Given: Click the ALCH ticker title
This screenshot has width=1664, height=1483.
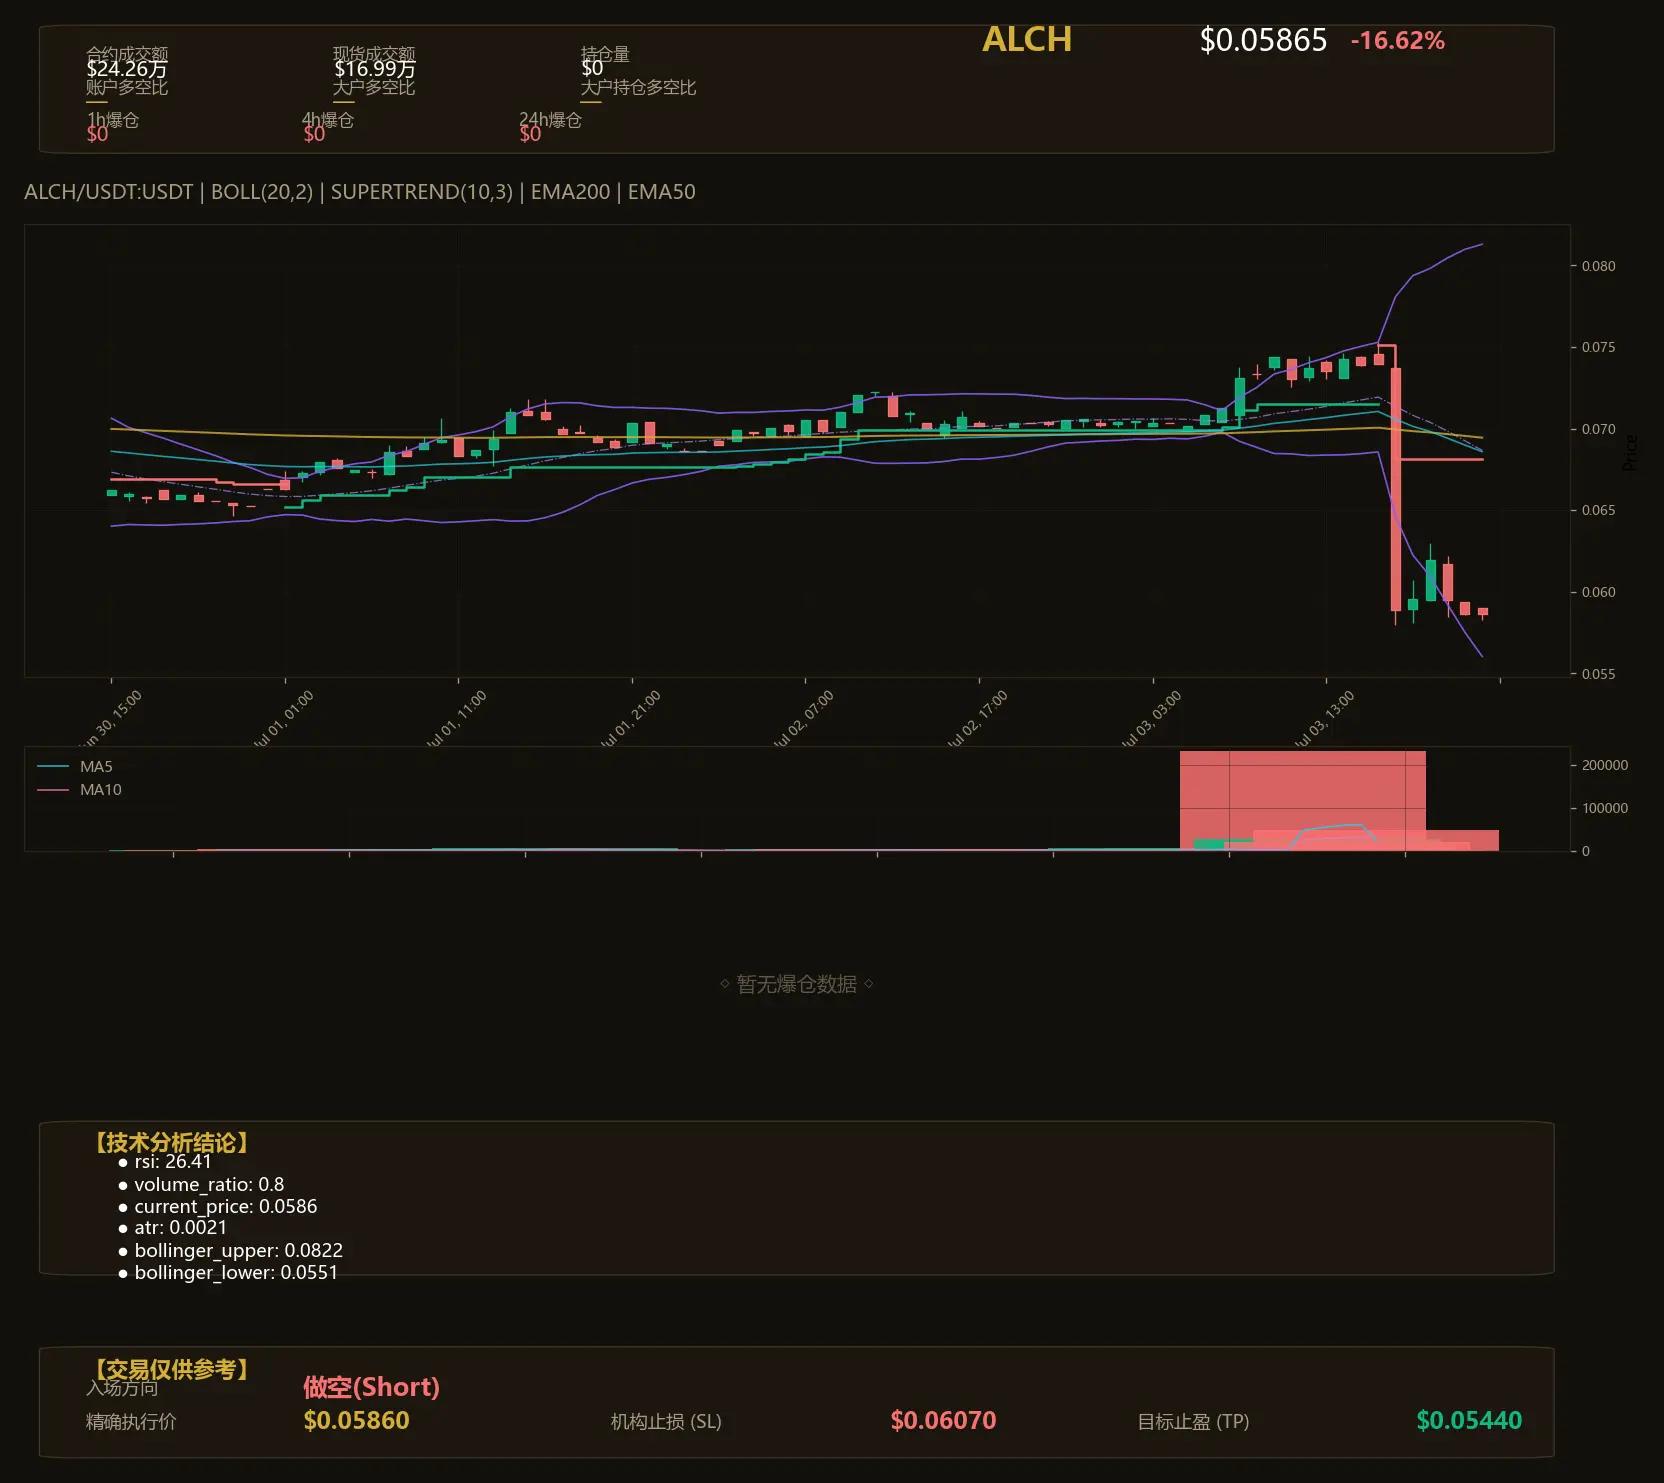Looking at the screenshot, I should click(1027, 39).
